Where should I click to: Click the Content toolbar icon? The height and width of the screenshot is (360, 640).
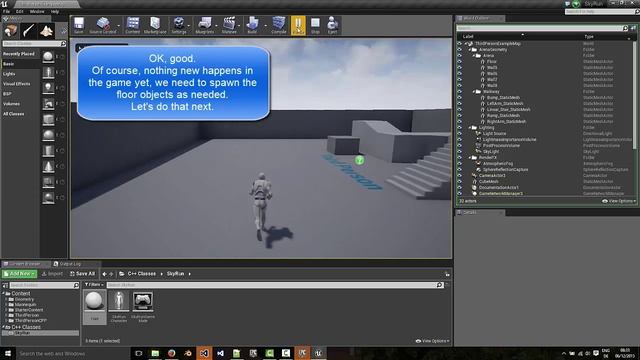tap(133, 25)
